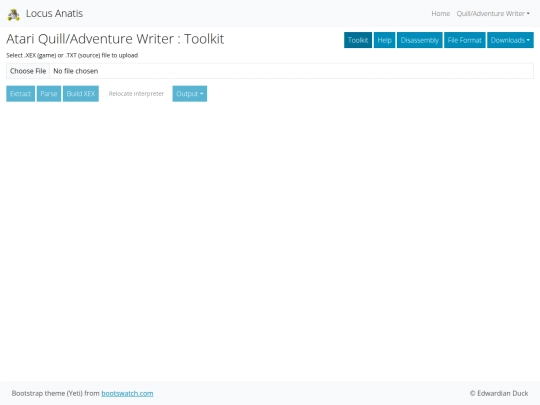
Task: Open the Output dropdown
Action: tap(189, 94)
